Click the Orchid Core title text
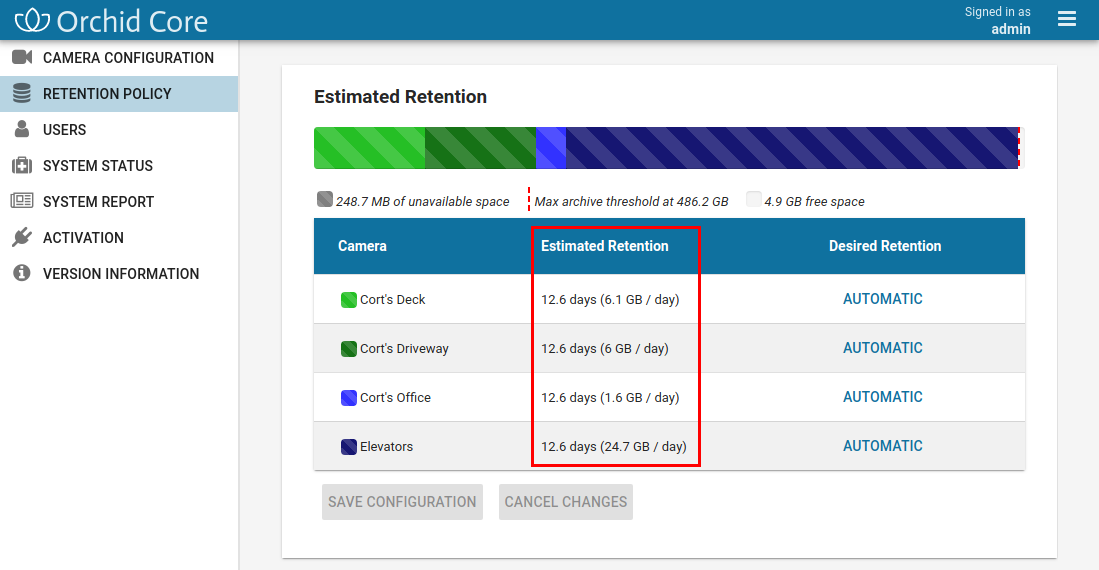Image resolution: width=1099 pixels, height=570 pixels. (132, 22)
